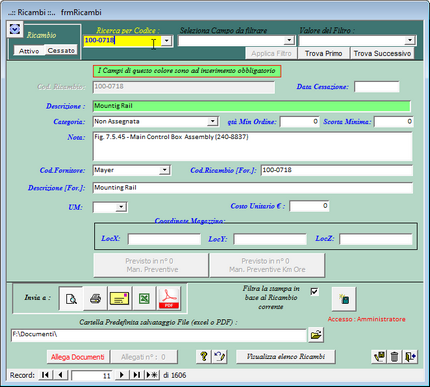Export to PDF via the Acrobat icon

point(169,298)
